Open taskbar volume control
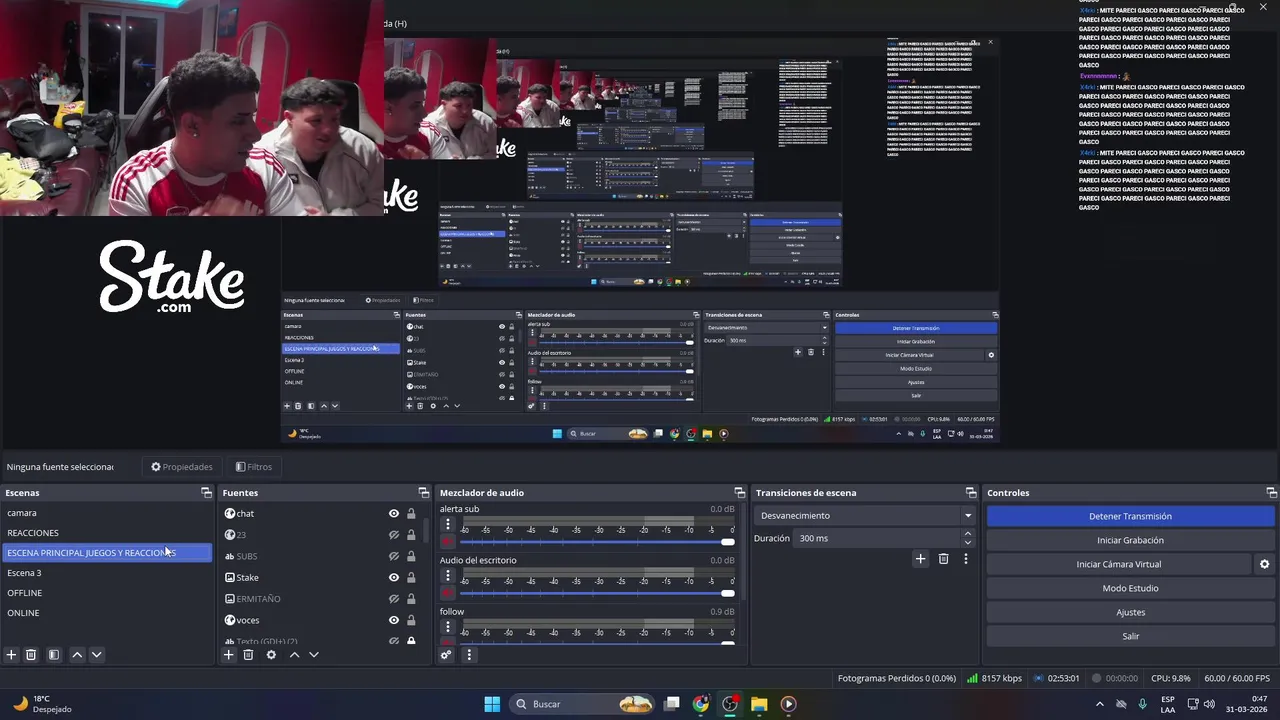This screenshot has width=1280, height=720. (1209, 704)
